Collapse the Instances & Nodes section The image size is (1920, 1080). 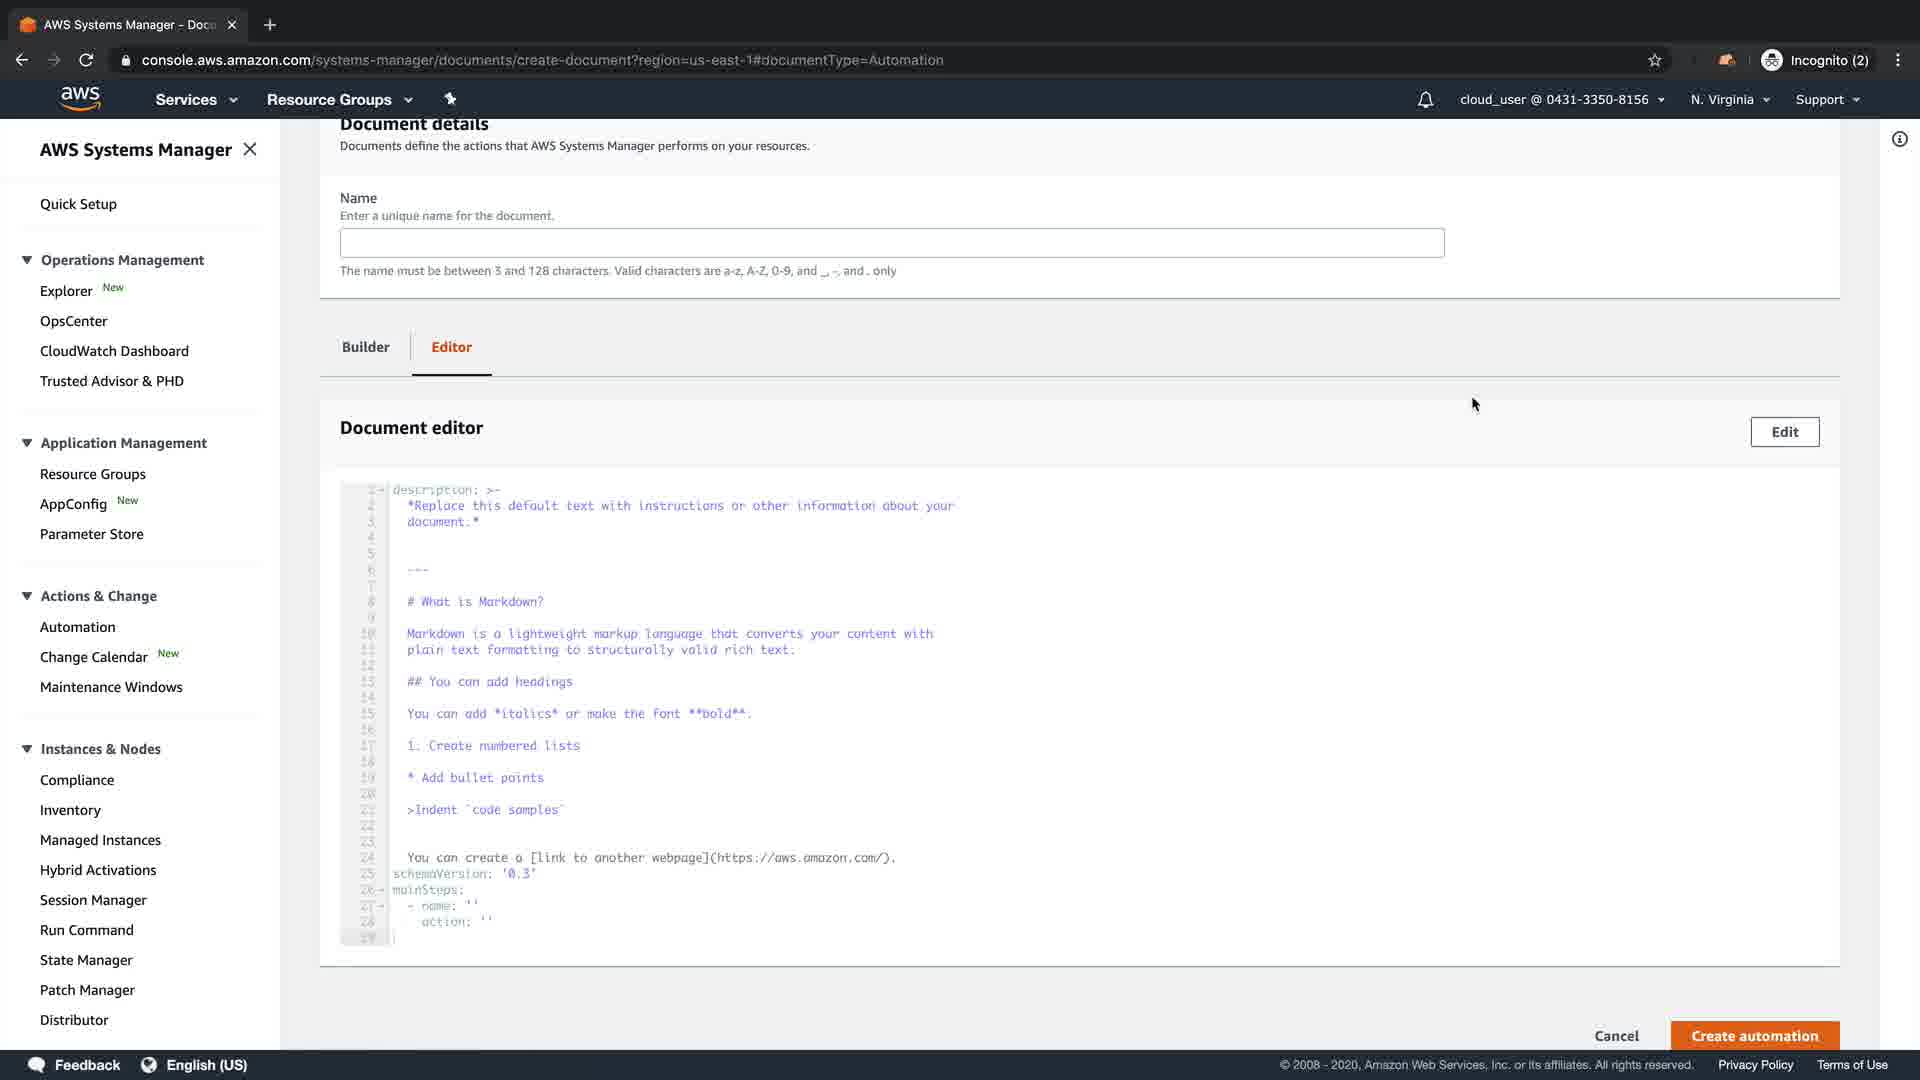coord(27,749)
